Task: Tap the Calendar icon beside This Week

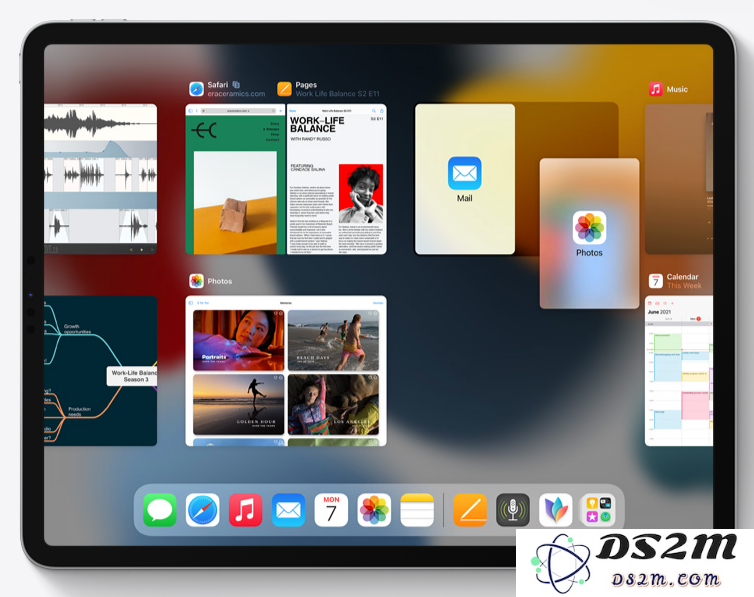Action: pyautogui.click(x=655, y=281)
